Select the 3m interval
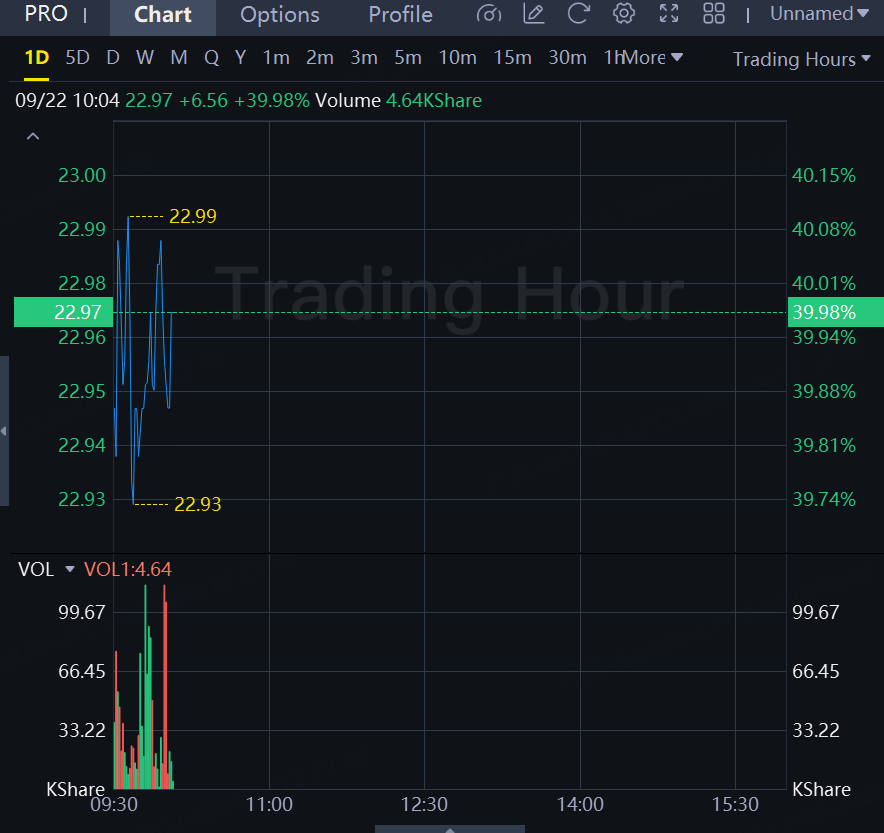This screenshot has height=833, width=884. [364, 57]
